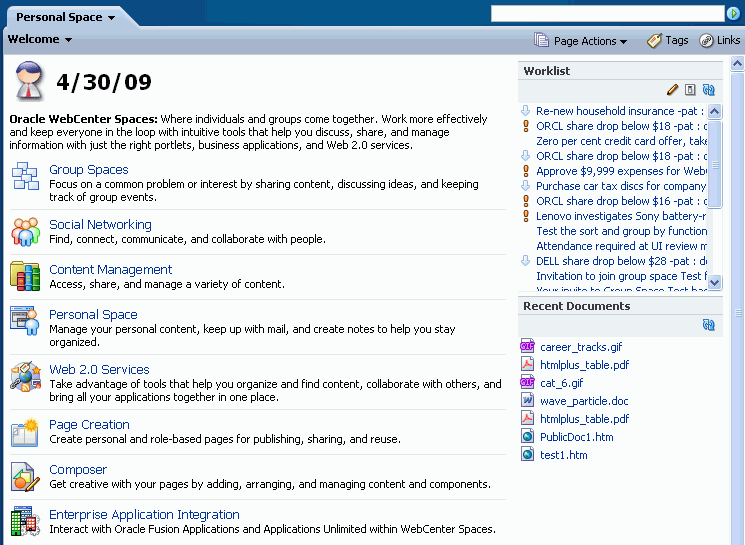The height and width of the screenshot is (545, 745).
Task: Click the Web 2.0 Services globe icon
Action: point(26,376)
